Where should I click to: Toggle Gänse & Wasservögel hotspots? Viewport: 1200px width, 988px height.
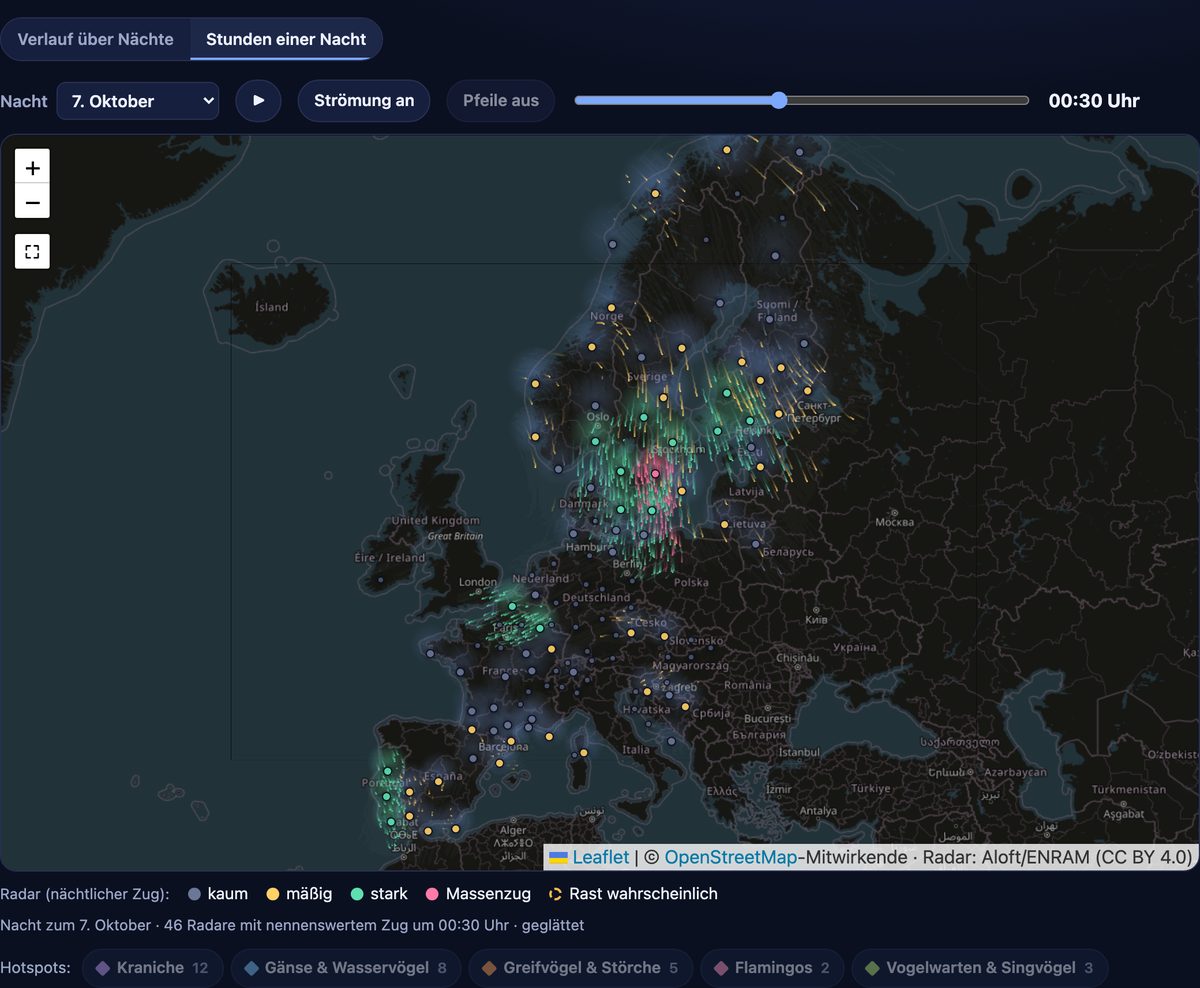346,968
